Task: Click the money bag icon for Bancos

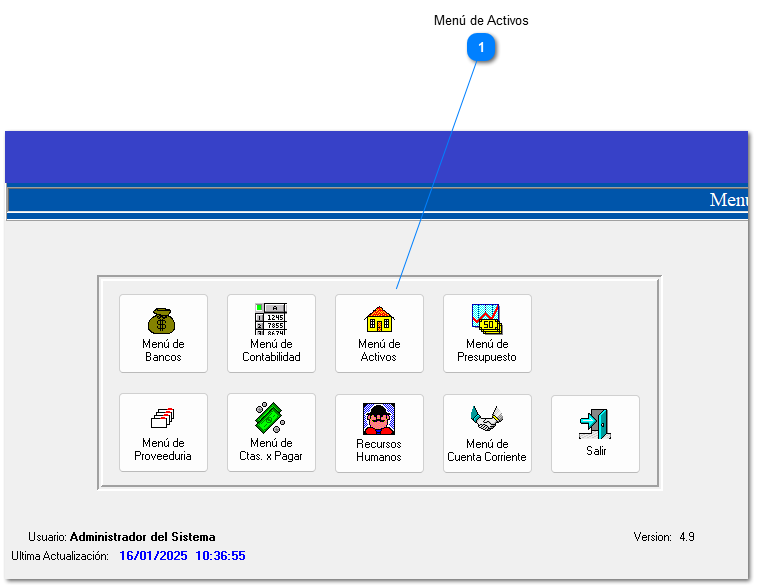Action: pos(162,320)
